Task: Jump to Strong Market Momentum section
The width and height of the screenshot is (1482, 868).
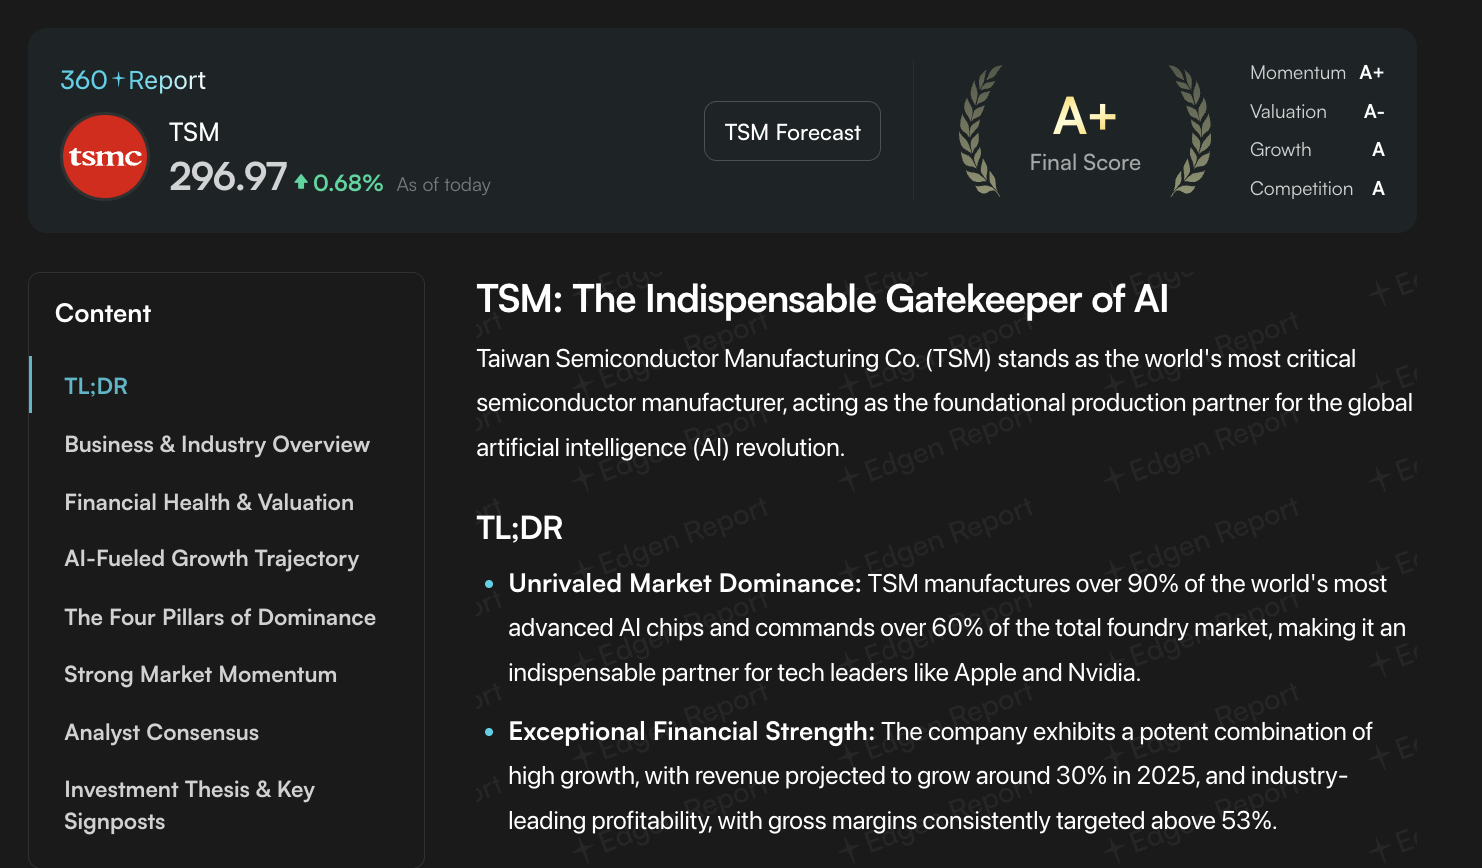Action: (x=200, y=675)
